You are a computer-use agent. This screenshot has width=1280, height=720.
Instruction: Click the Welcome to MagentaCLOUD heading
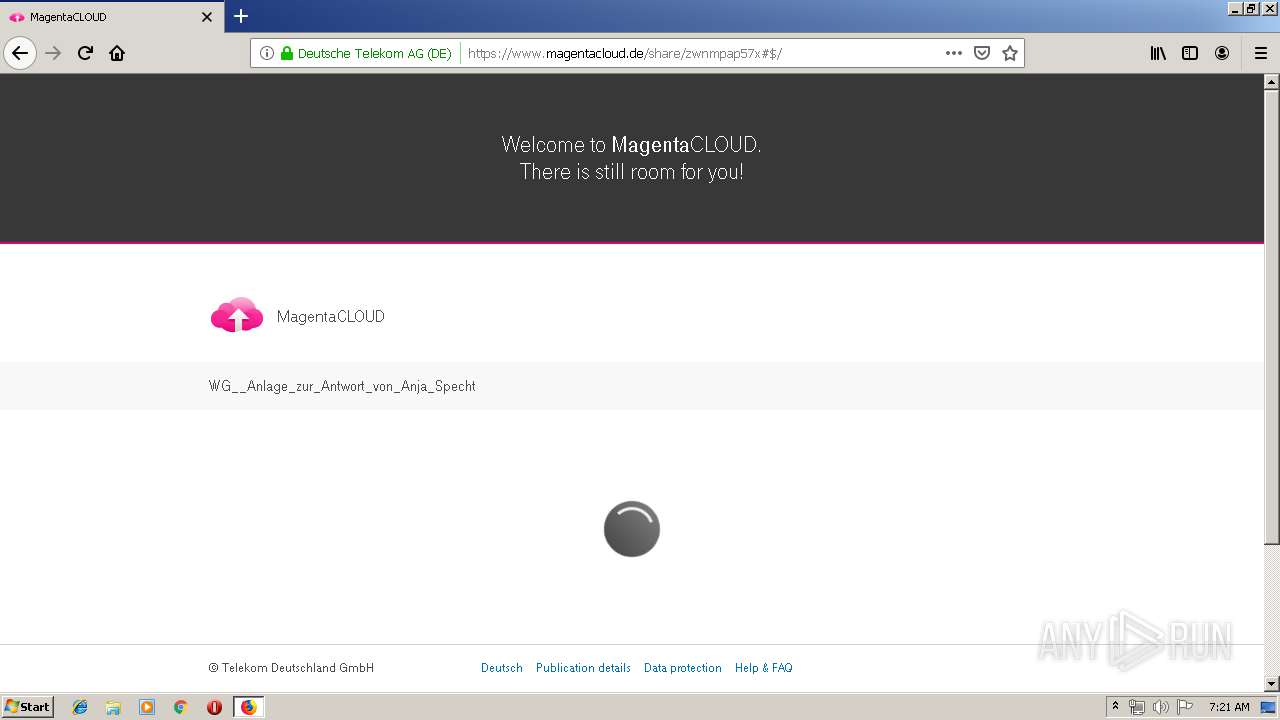coord(631,158)
